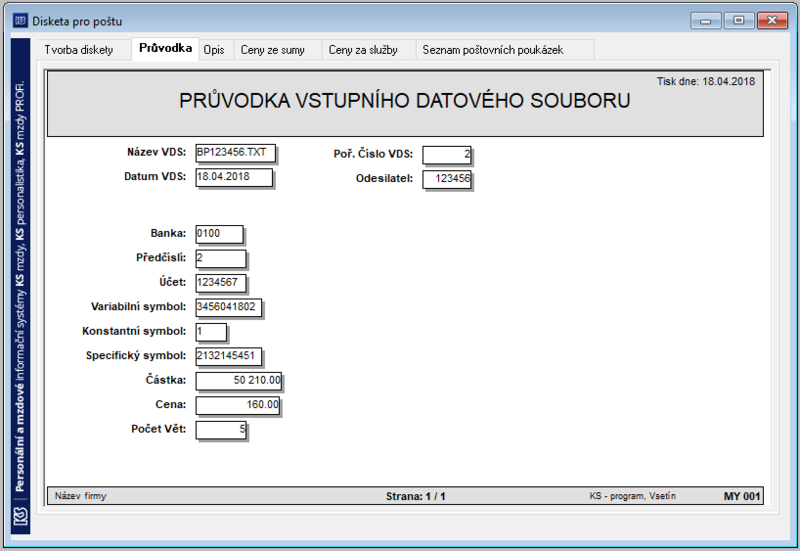800x551 pixels.
Task: Click the Variabilní symbol label
Action: (x=138, y=307)
